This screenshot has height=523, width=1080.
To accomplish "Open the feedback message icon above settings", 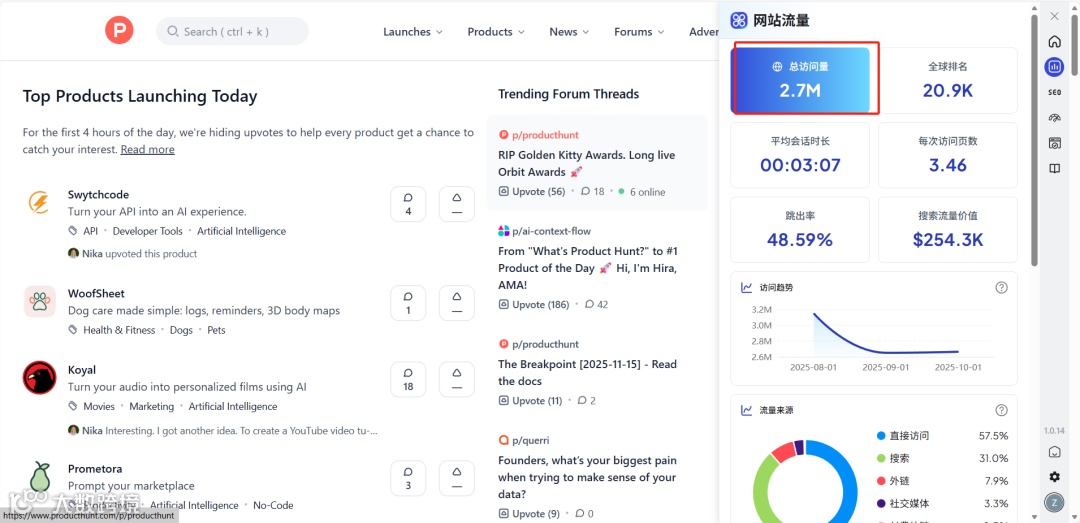I will (1054, 452).
